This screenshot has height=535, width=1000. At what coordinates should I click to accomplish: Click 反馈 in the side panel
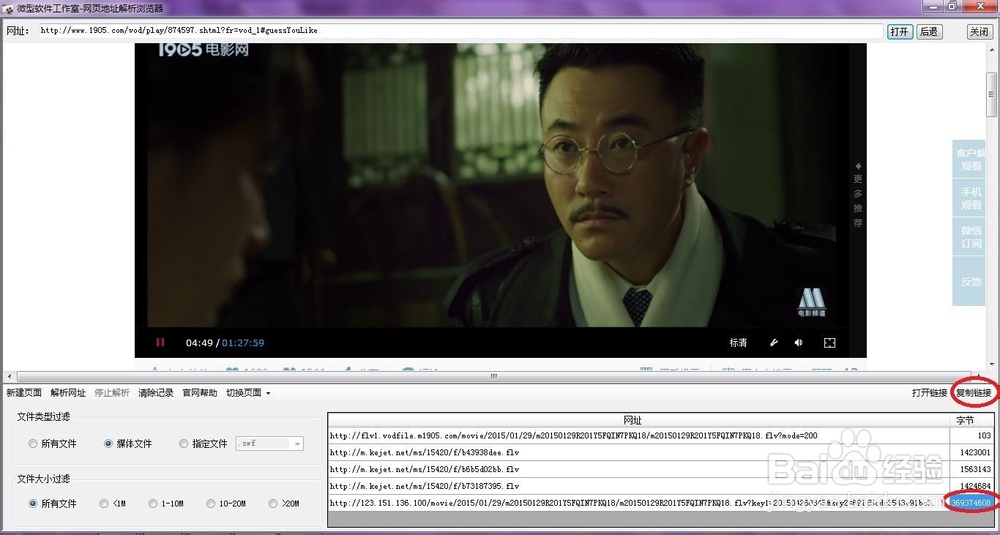[971, 281]
